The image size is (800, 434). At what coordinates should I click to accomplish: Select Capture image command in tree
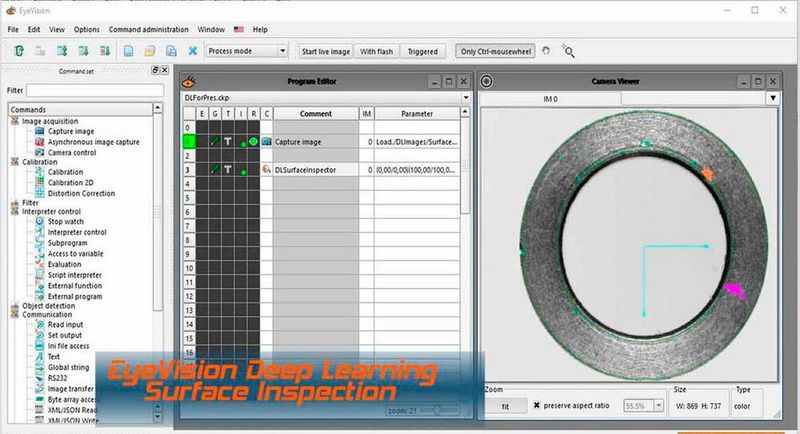pyautogui.click(x=71, y=131)
